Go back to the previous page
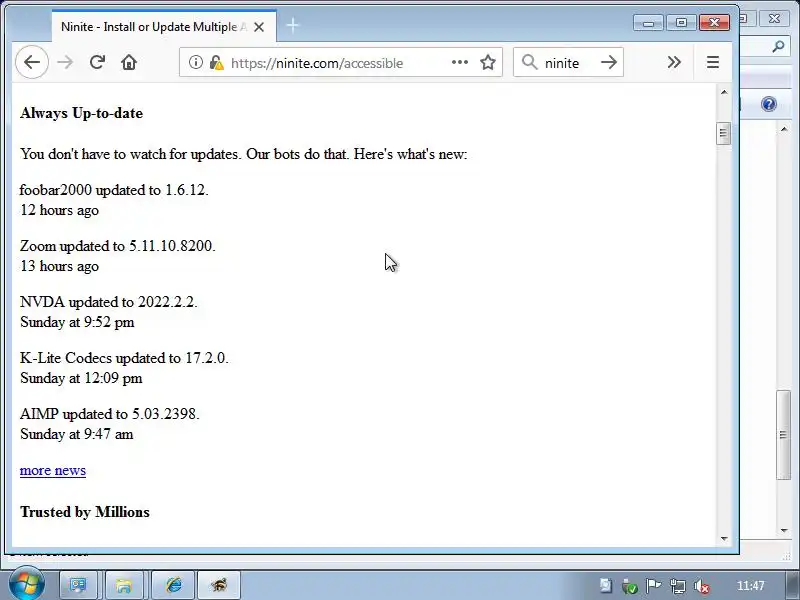This screenshot has width=800, height=600. tap(32, 62)
